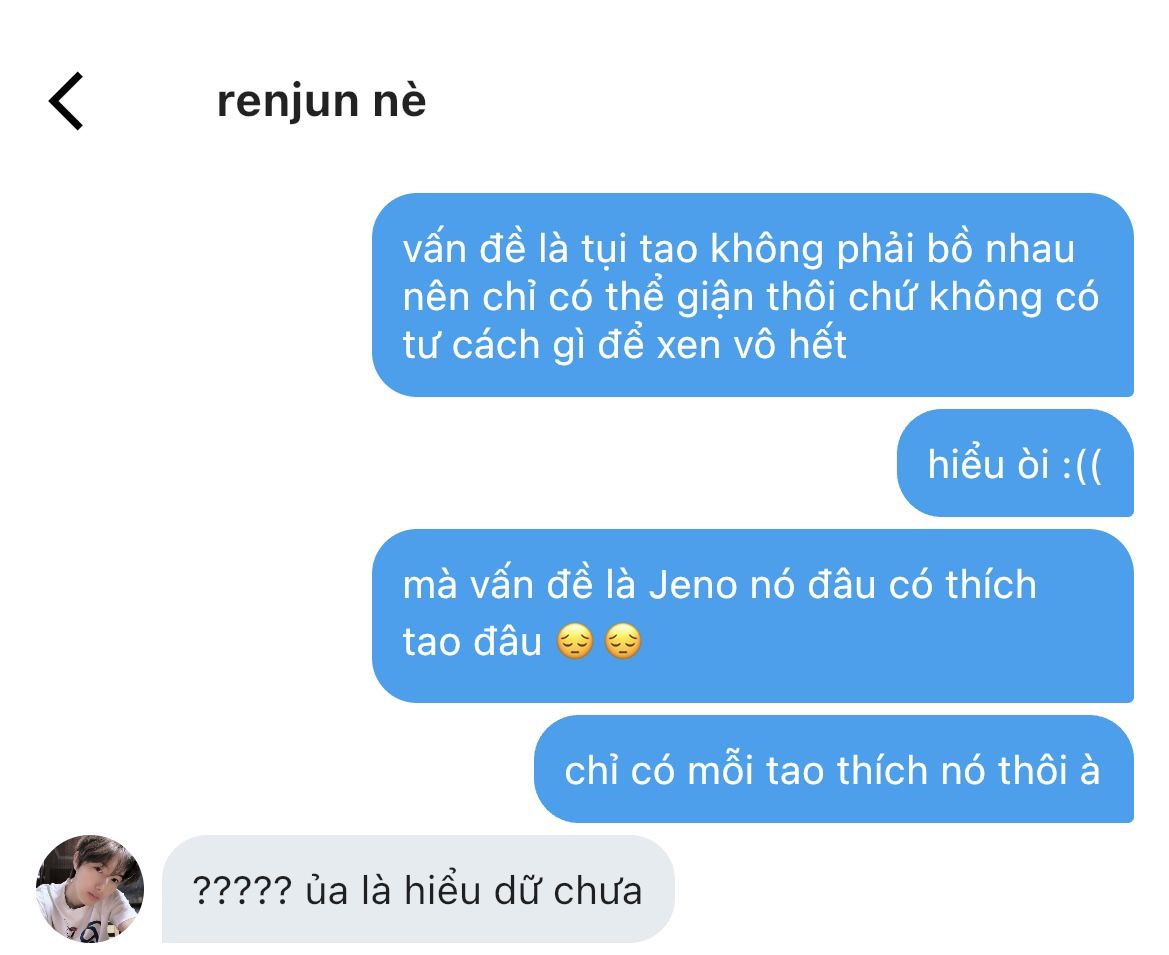The height and width of the screenshot is (955, 1169).
Task: Select the gray "ủa là hiểu dữ chưa" reply
Action: click(x=418, y=889)
